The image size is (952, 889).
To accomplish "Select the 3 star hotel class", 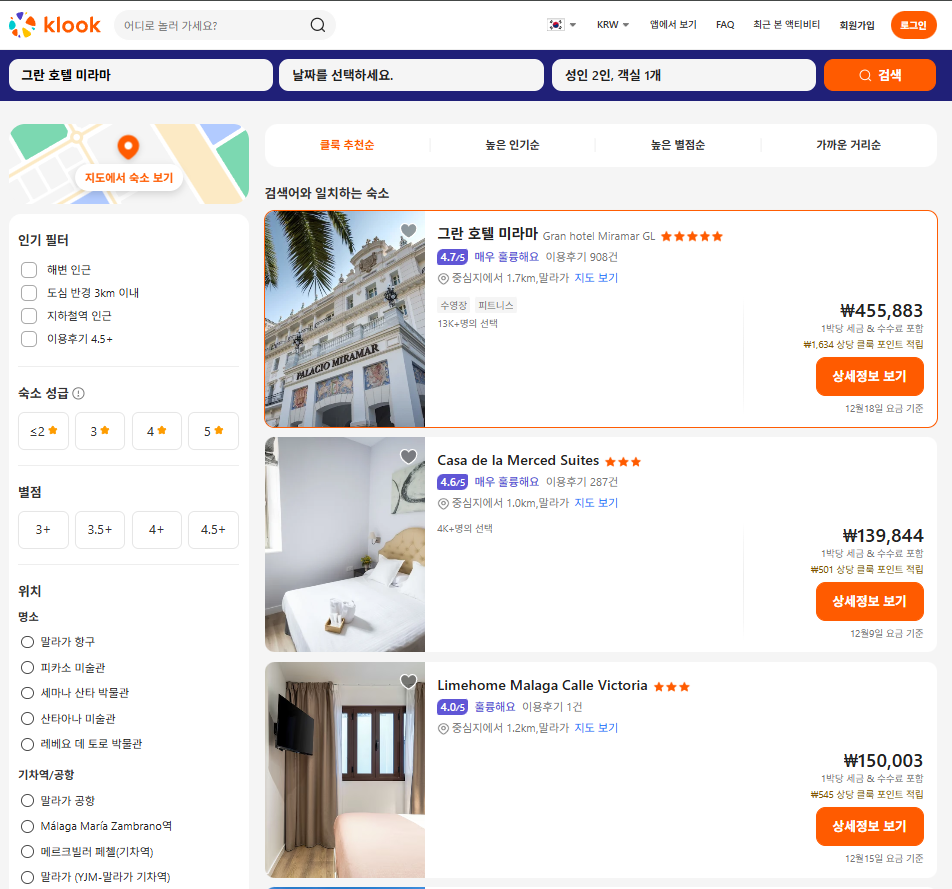I will [x=100, y=431].
